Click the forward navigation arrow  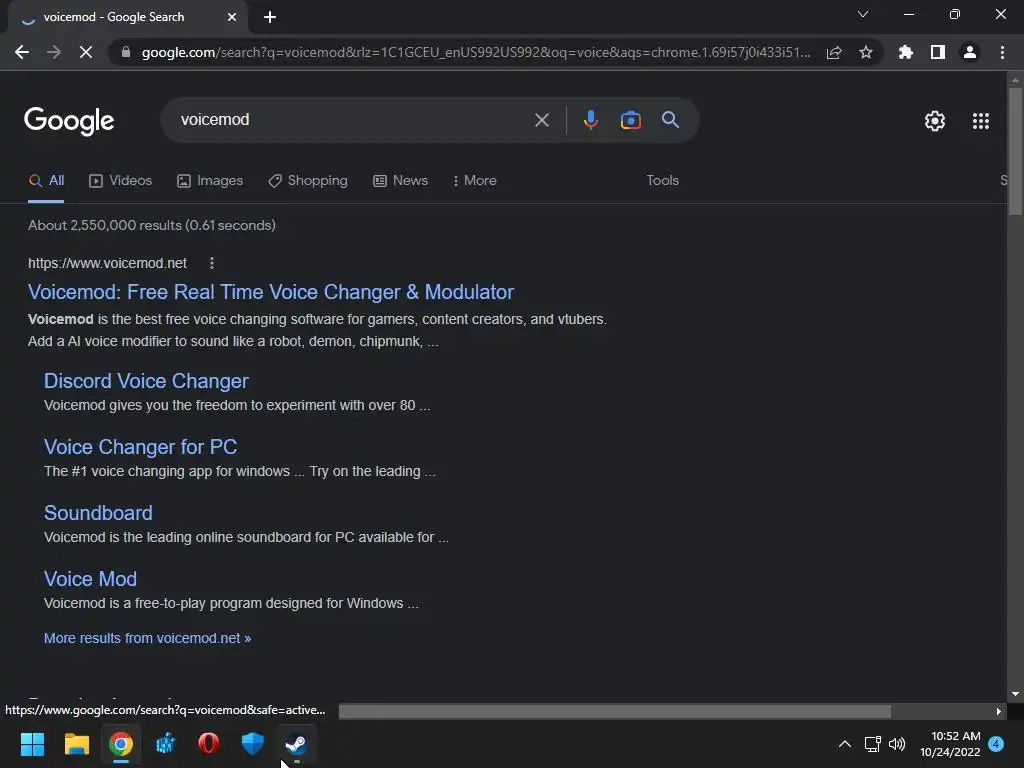tap(54, 52)
